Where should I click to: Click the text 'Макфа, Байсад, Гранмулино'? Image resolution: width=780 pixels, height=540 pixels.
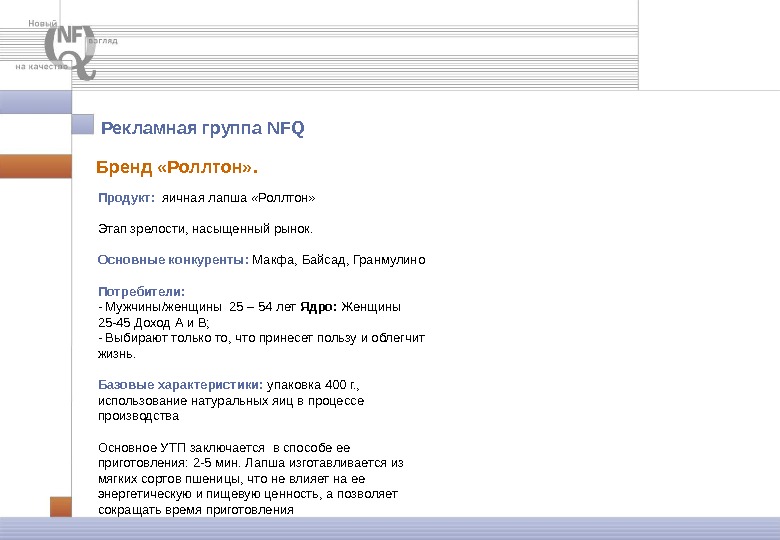(x=339, y=260)
